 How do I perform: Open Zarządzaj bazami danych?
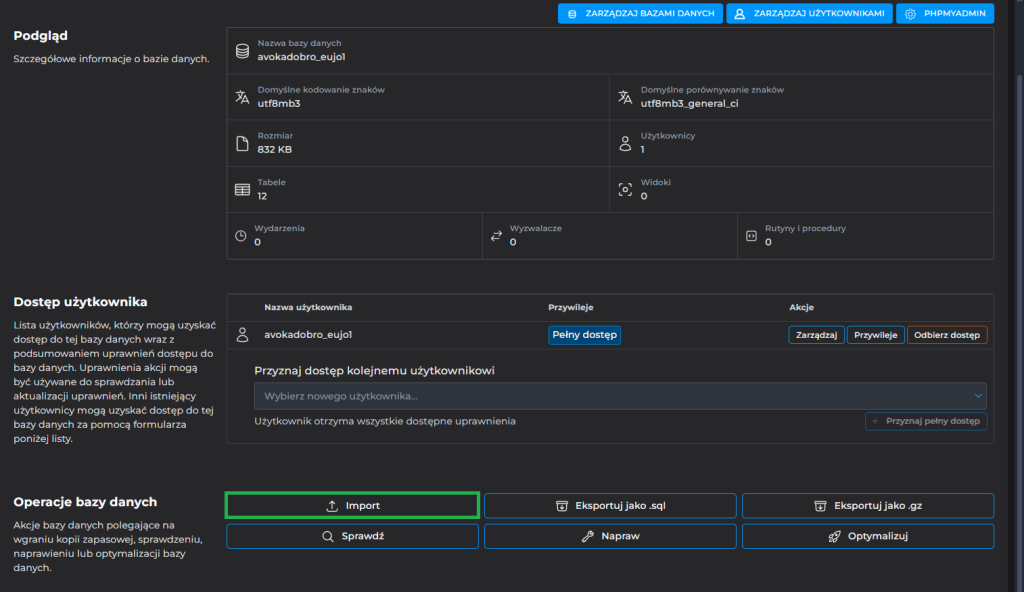[x=640, y=14]
